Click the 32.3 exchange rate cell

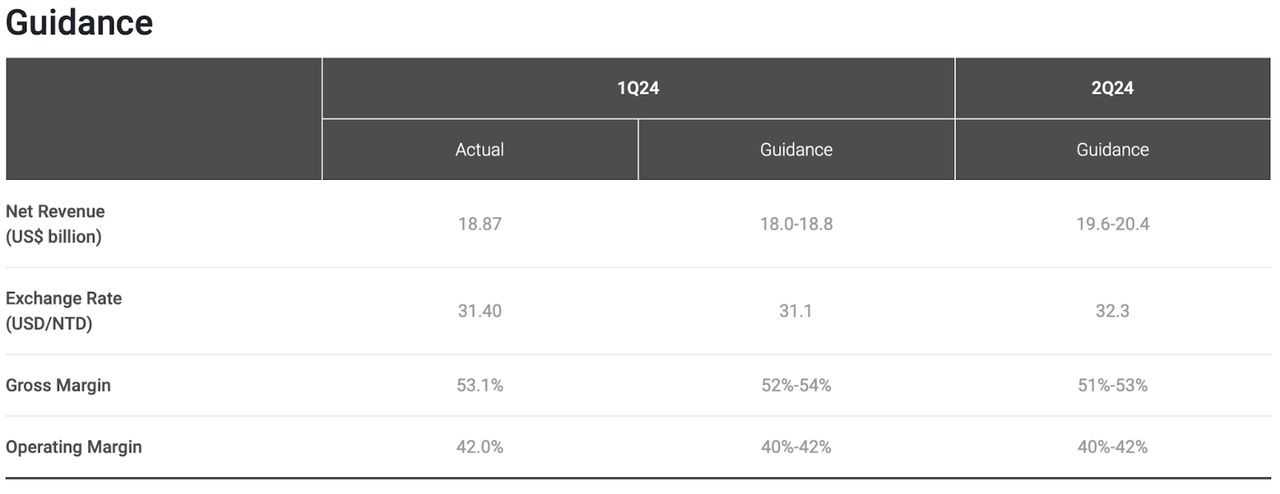1113,311
